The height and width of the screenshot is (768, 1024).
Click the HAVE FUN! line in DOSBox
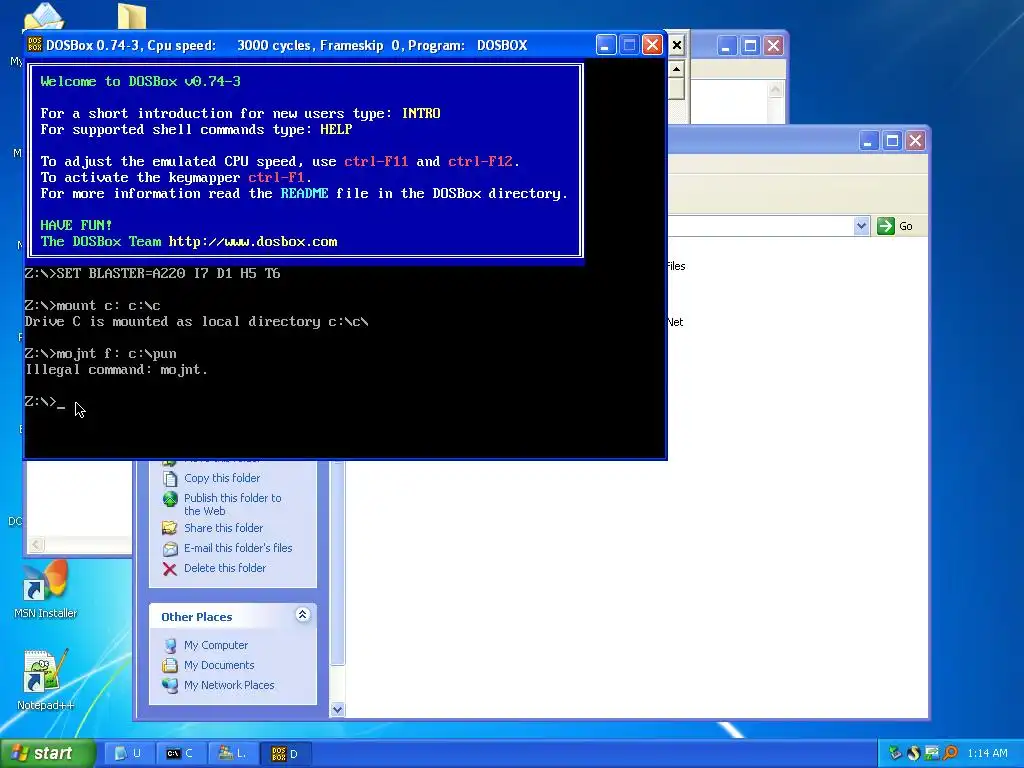point(76,225)
